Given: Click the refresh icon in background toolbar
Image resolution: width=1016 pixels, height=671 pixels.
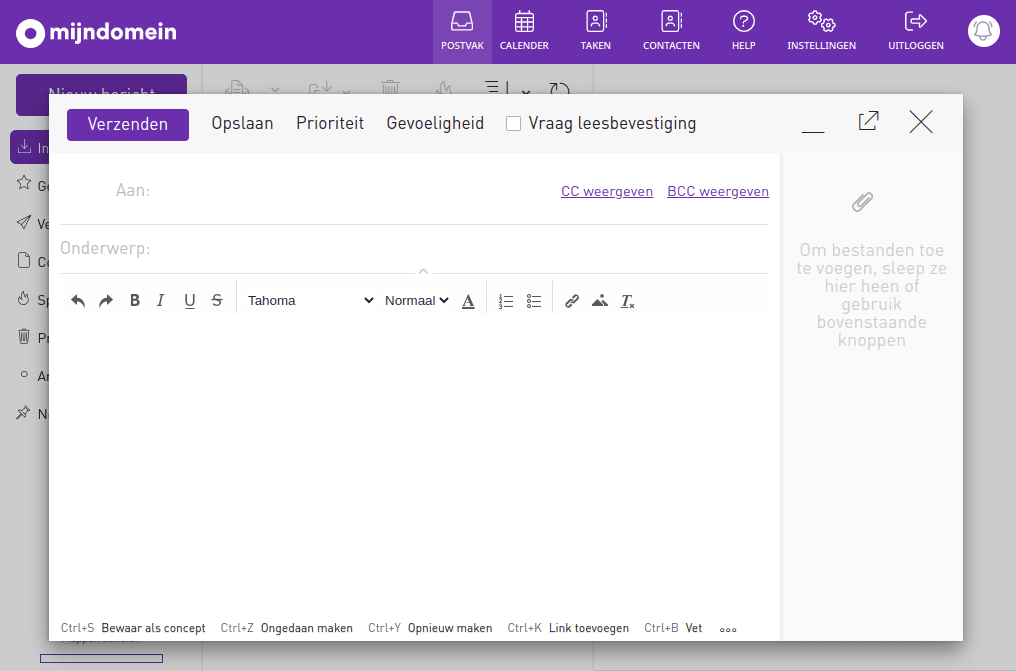Looking at the screenshot, I should point(559,88).
